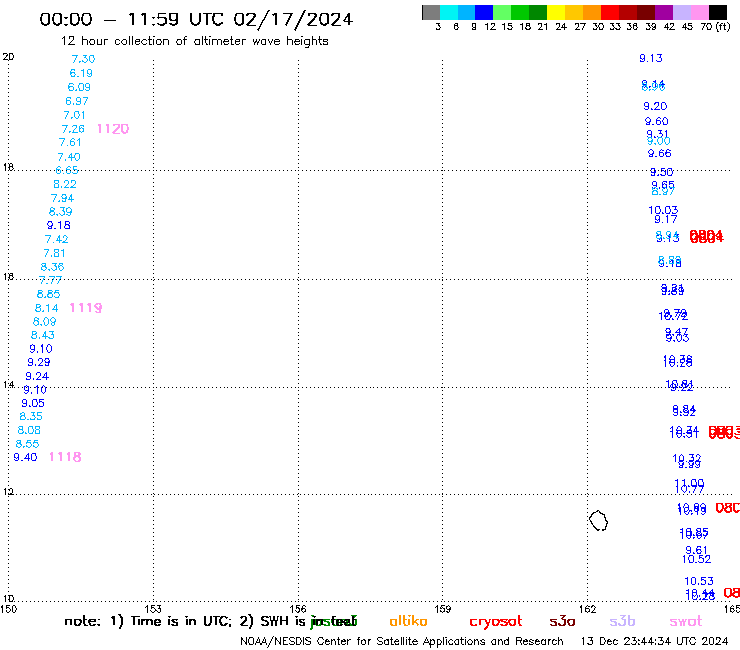The image size is (740, 650).
Task: Select the wave height value 9.60
Action: 656,121
